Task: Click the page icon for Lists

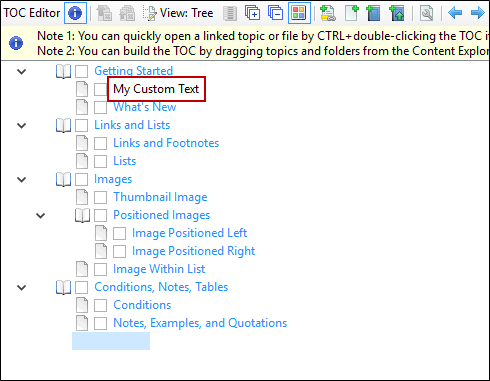Action: (82, 161)
